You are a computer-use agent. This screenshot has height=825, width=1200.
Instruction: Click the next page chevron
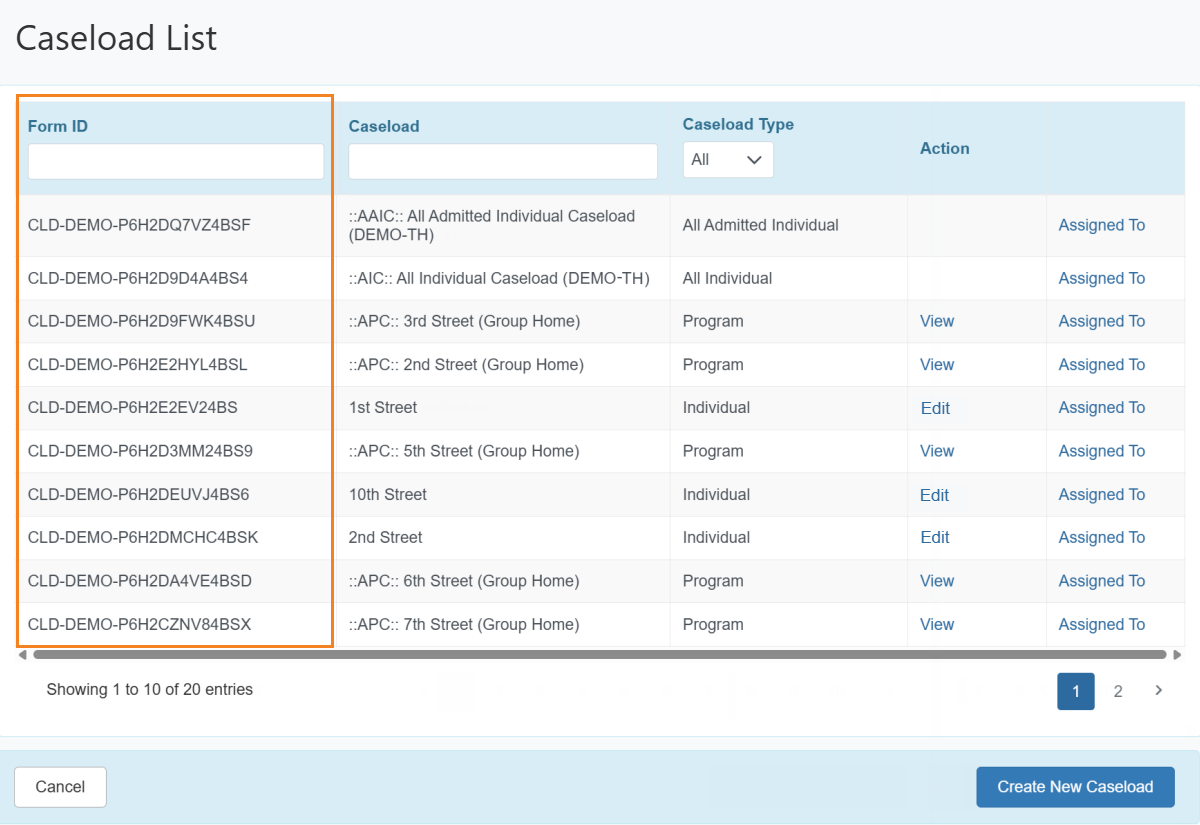tap(1159, 690)
